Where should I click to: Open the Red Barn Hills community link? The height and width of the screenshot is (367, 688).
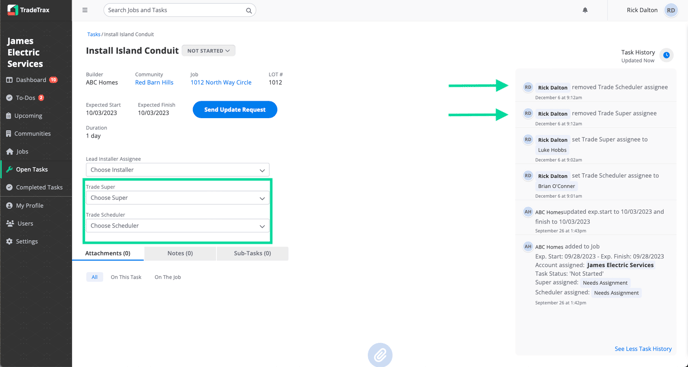[x=154, y=83]
